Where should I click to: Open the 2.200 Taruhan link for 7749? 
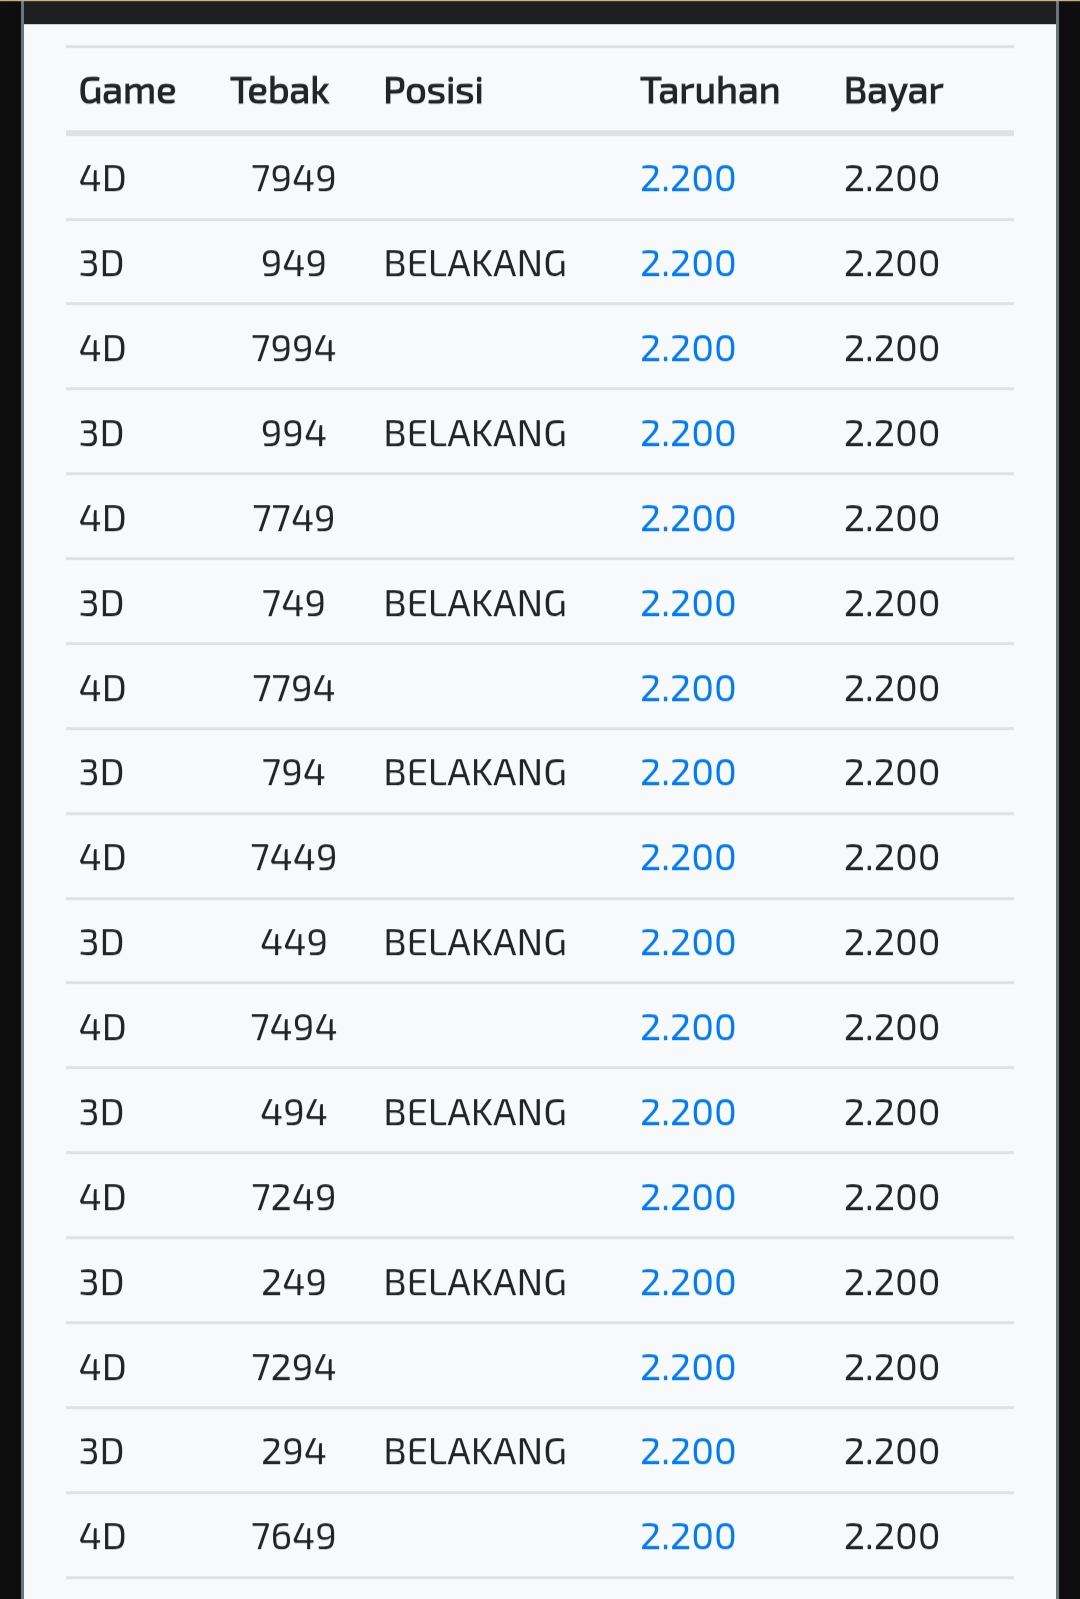point(688,519)
